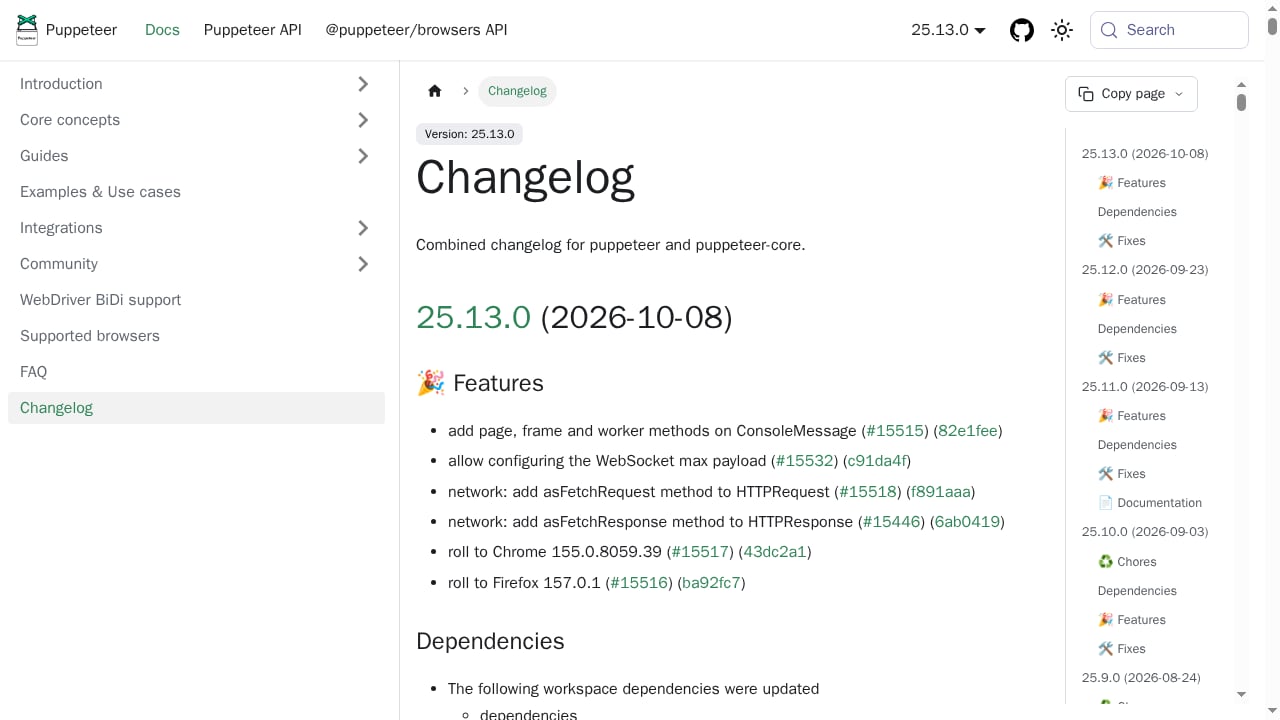The height and width of the screenshot is (720, 1280).
Task: Open the FAQ sidebar link
Action: click(x=196, y=372)
